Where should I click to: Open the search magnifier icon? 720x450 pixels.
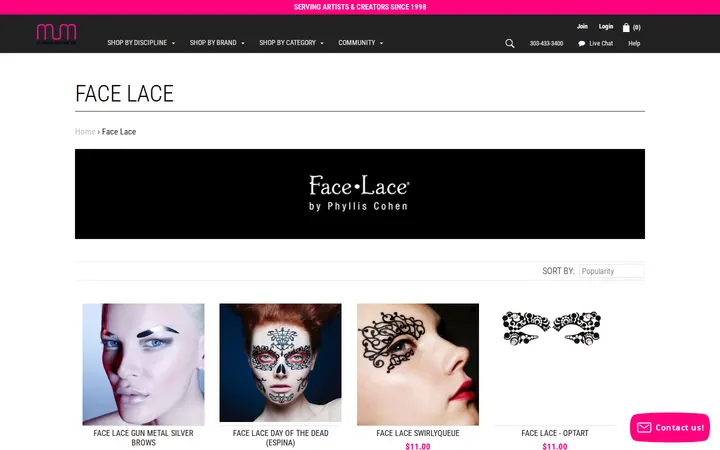click(x=510, y=43)
